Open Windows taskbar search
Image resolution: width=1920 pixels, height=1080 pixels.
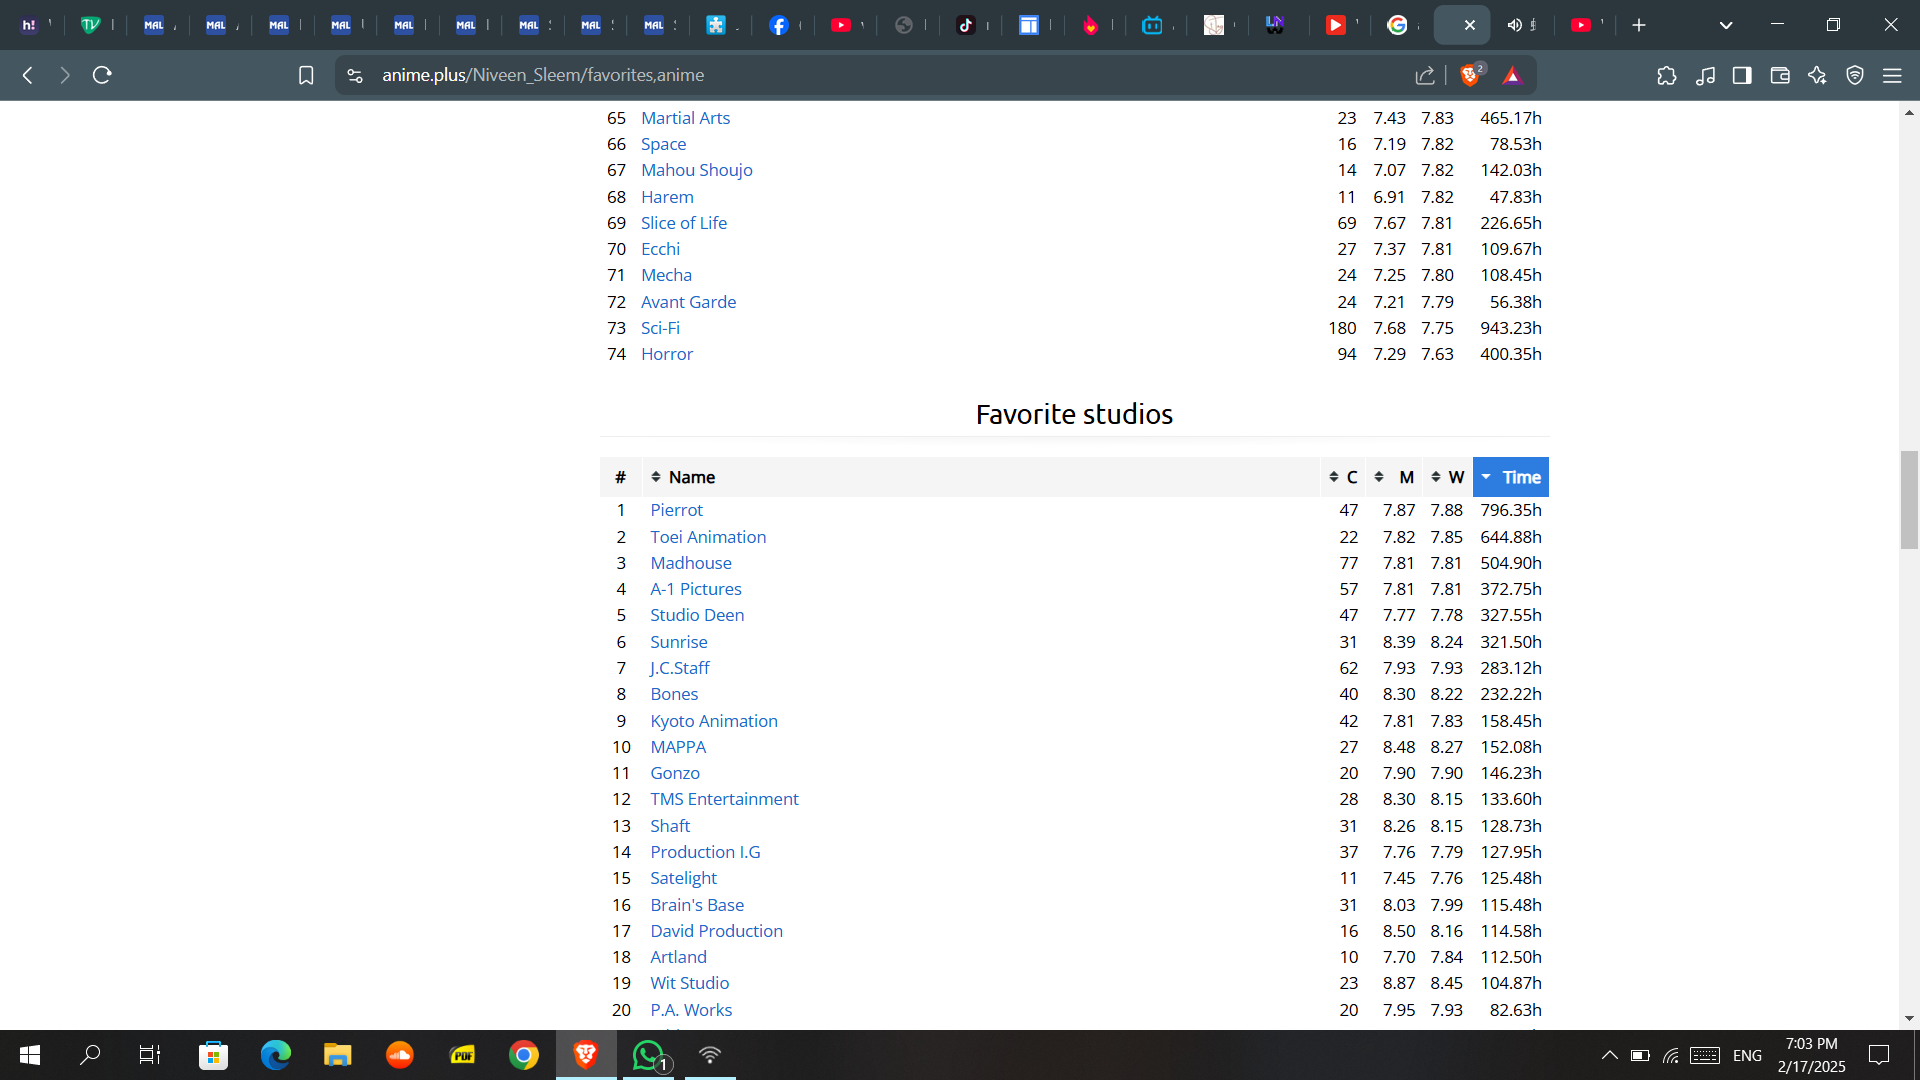click(90, 1055)
